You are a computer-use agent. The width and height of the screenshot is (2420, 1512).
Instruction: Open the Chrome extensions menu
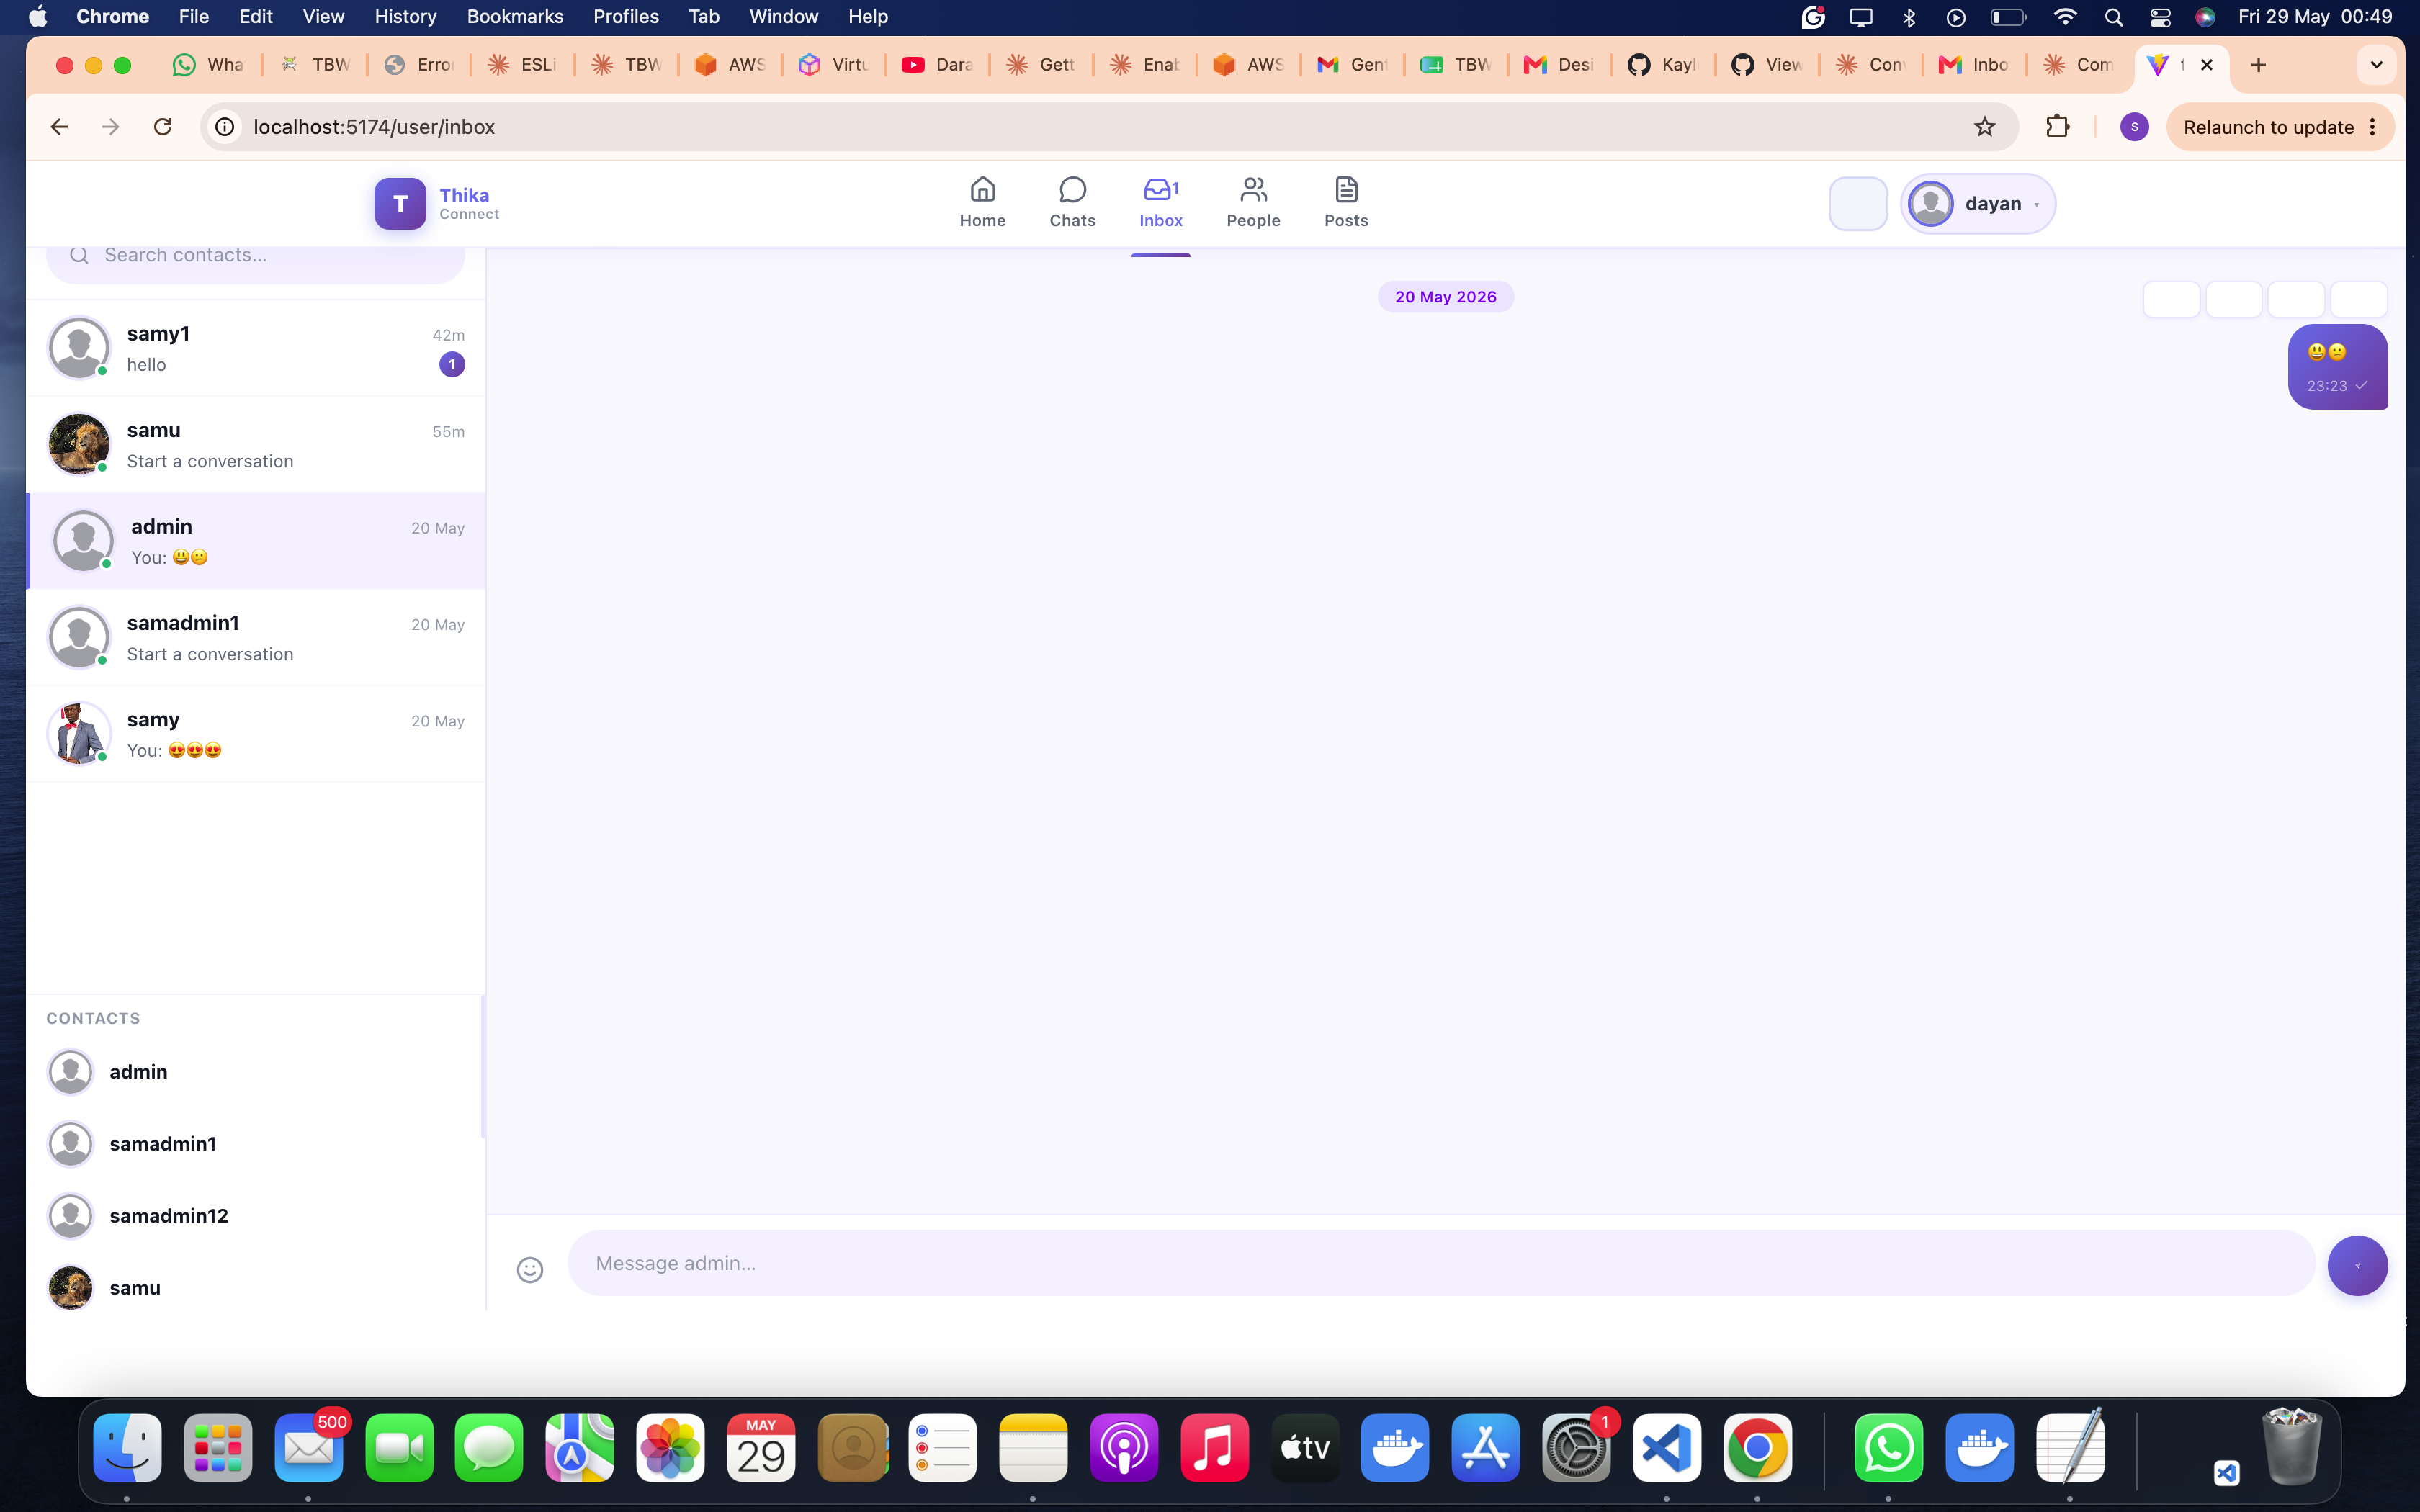2057,127
